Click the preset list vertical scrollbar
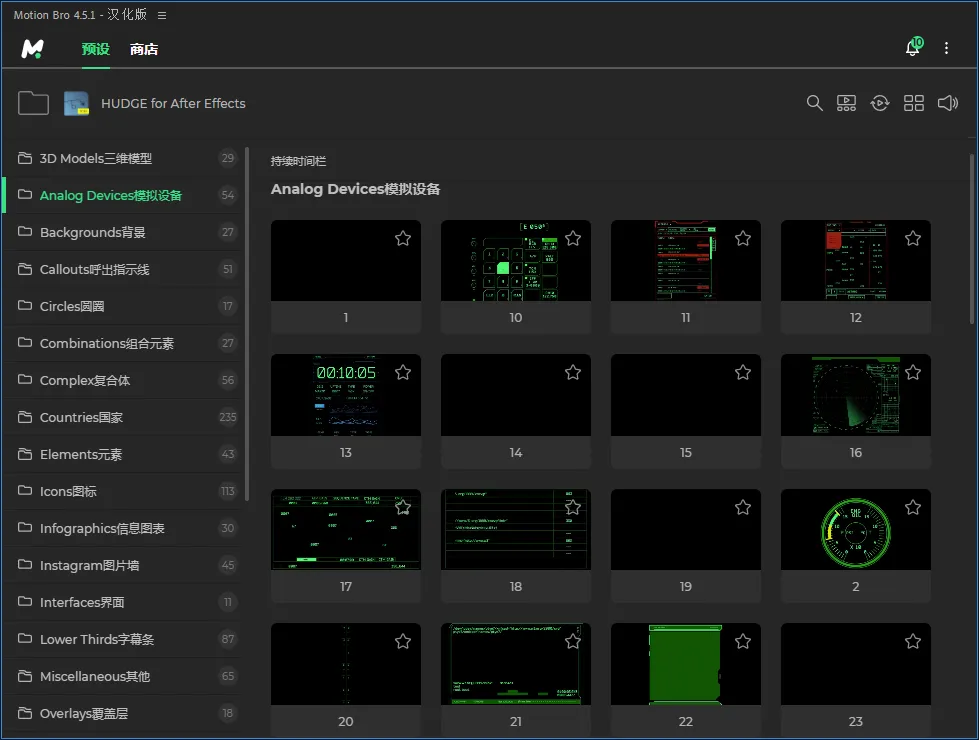 coord(972,240)
